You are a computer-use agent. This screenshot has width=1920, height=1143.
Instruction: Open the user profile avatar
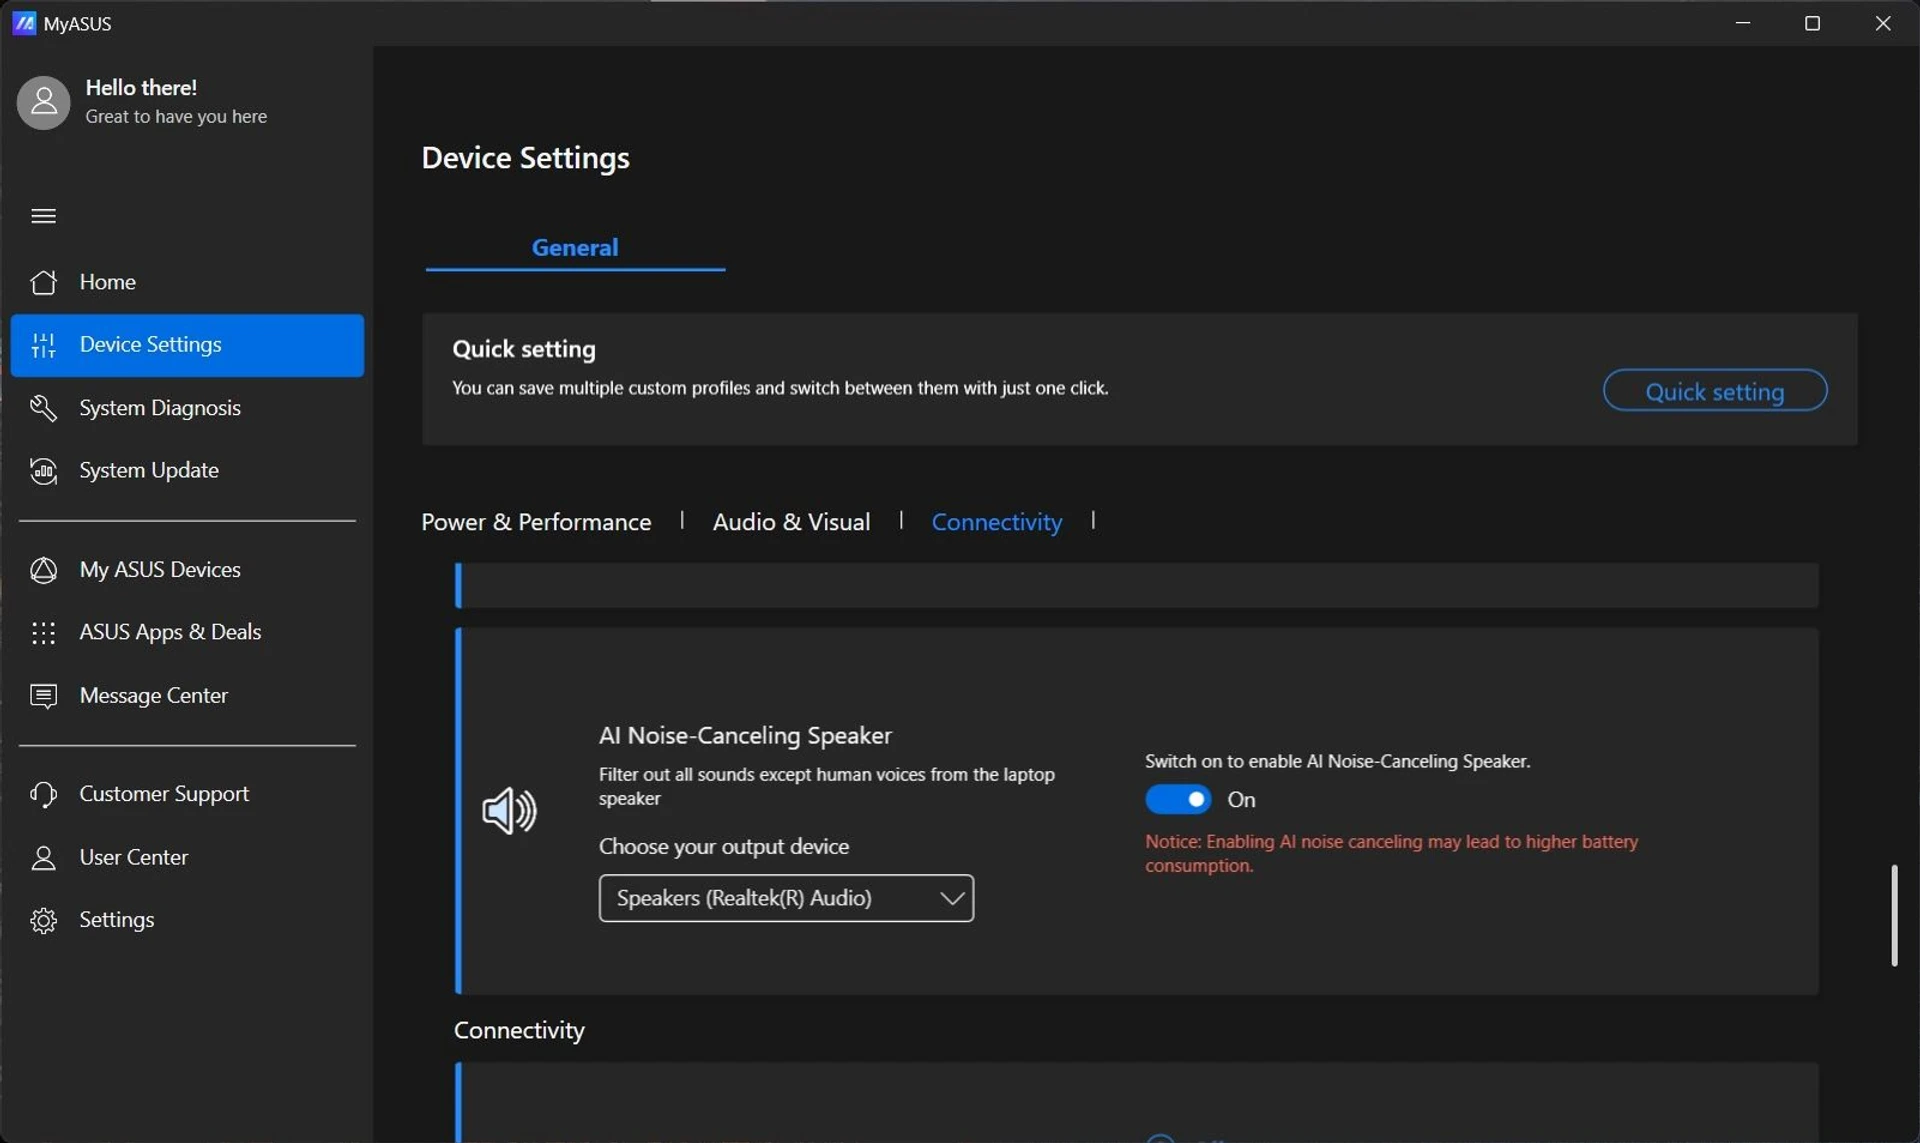44,102
